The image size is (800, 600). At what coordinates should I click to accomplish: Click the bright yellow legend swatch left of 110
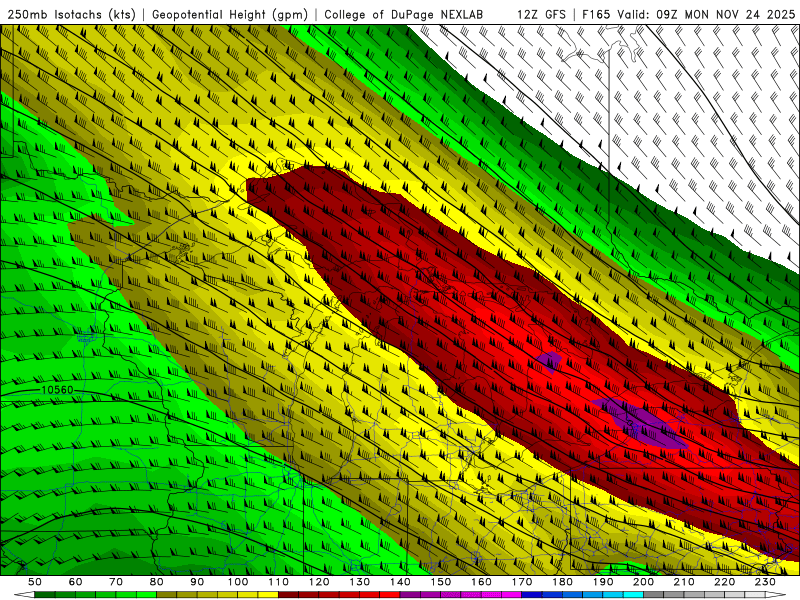268,595
